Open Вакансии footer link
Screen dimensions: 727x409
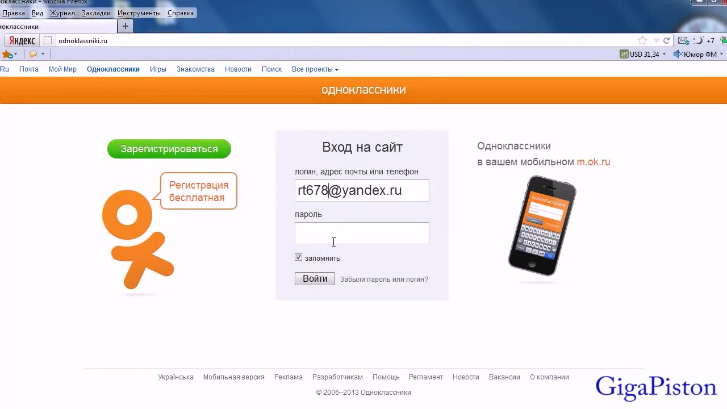504,377
